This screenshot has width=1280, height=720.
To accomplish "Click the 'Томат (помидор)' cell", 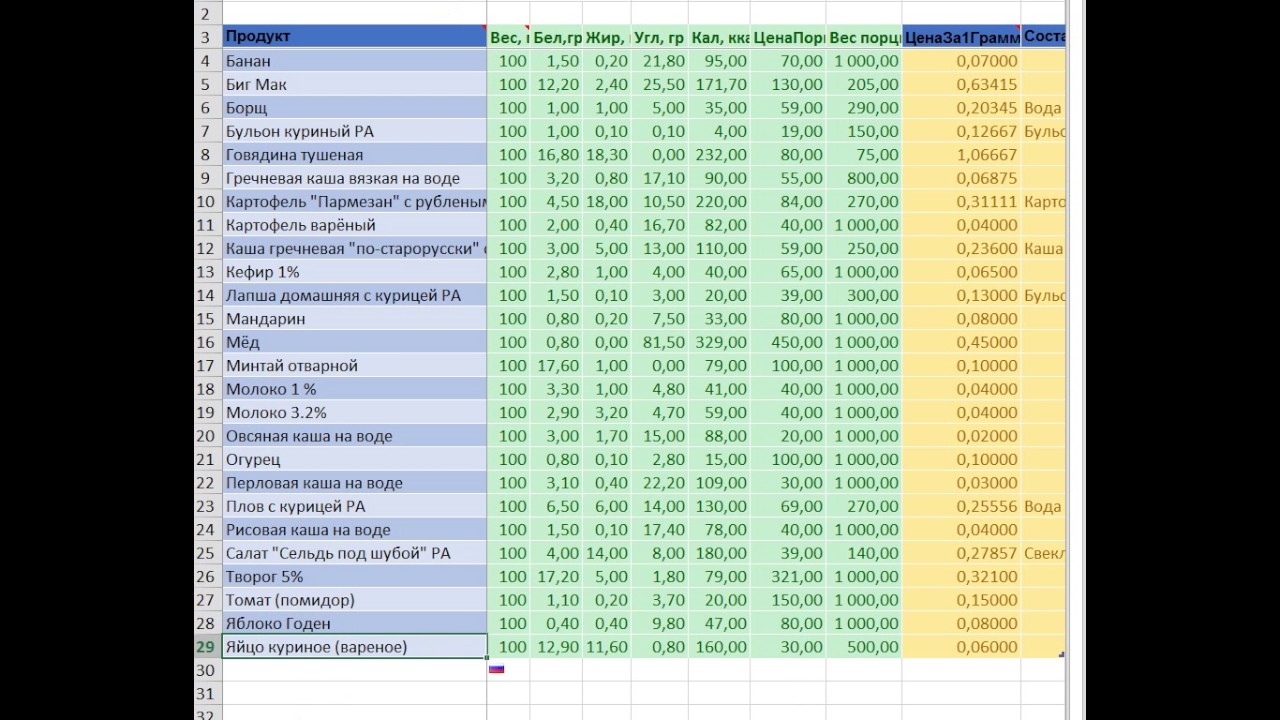I will (354, 600).
